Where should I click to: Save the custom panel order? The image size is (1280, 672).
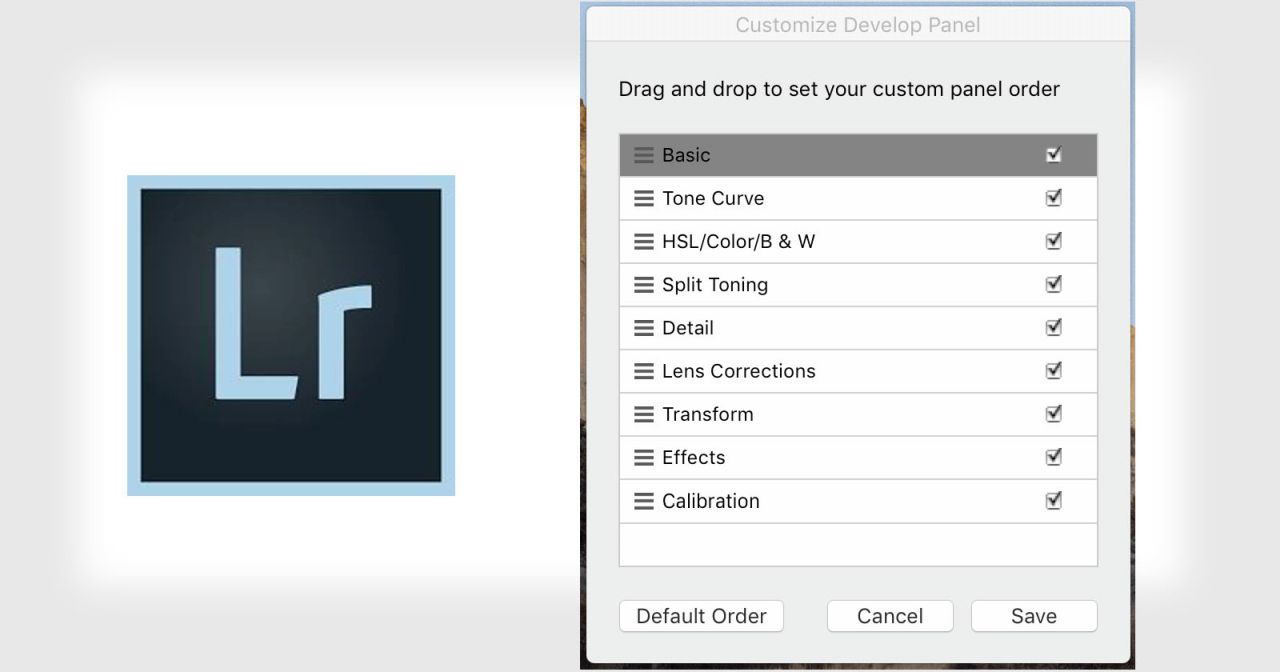(1033, 616)
